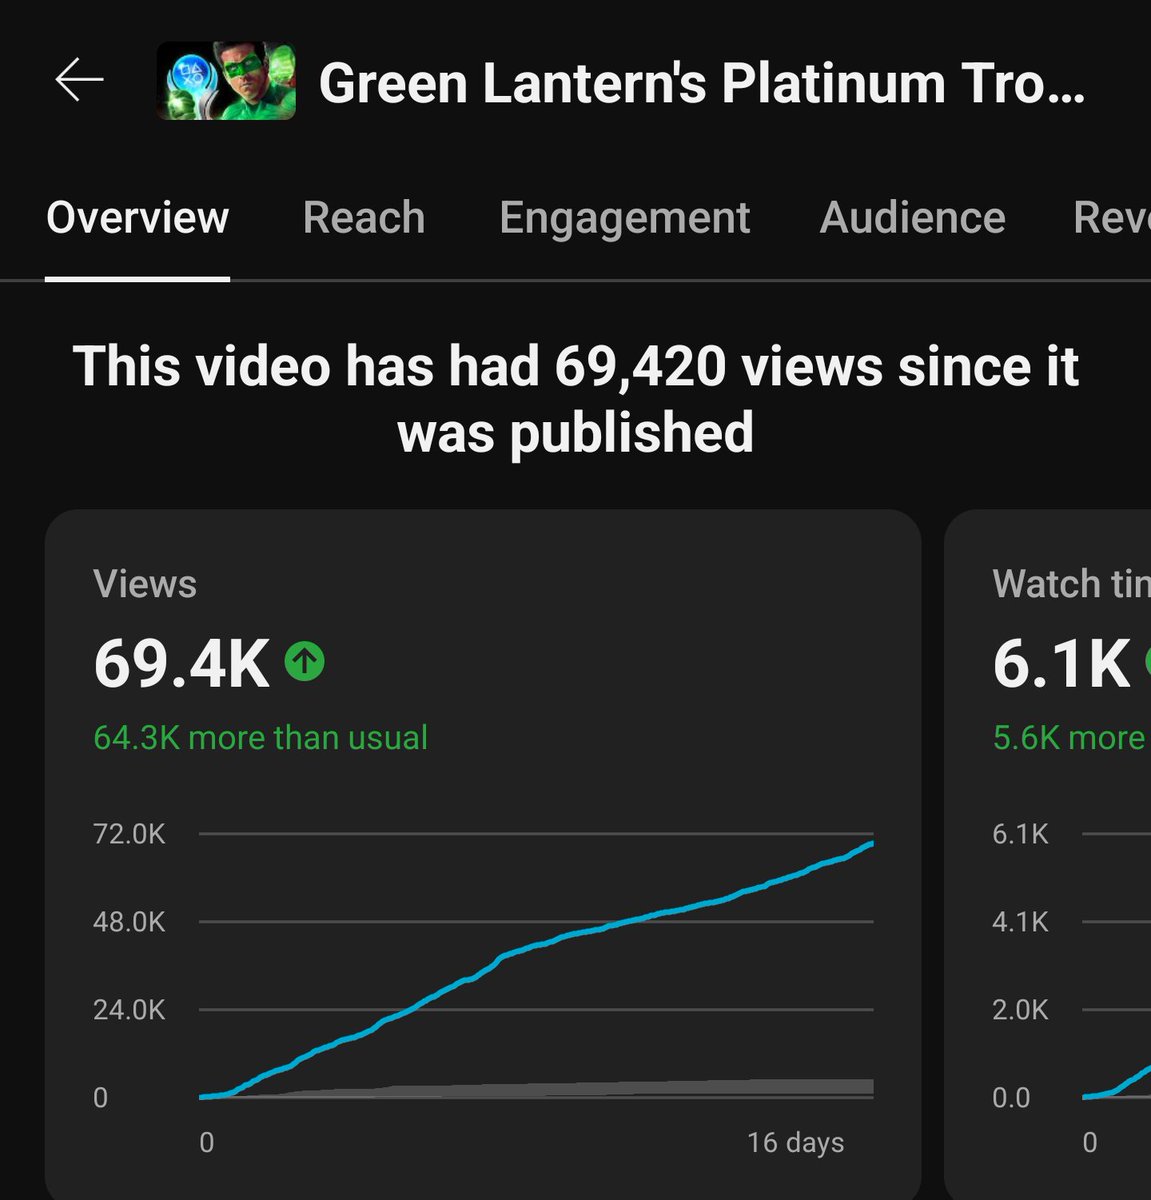This screenshot has width=1151, height=1200.
Task: Open the Audience tab
Action: tap(913, 217)
